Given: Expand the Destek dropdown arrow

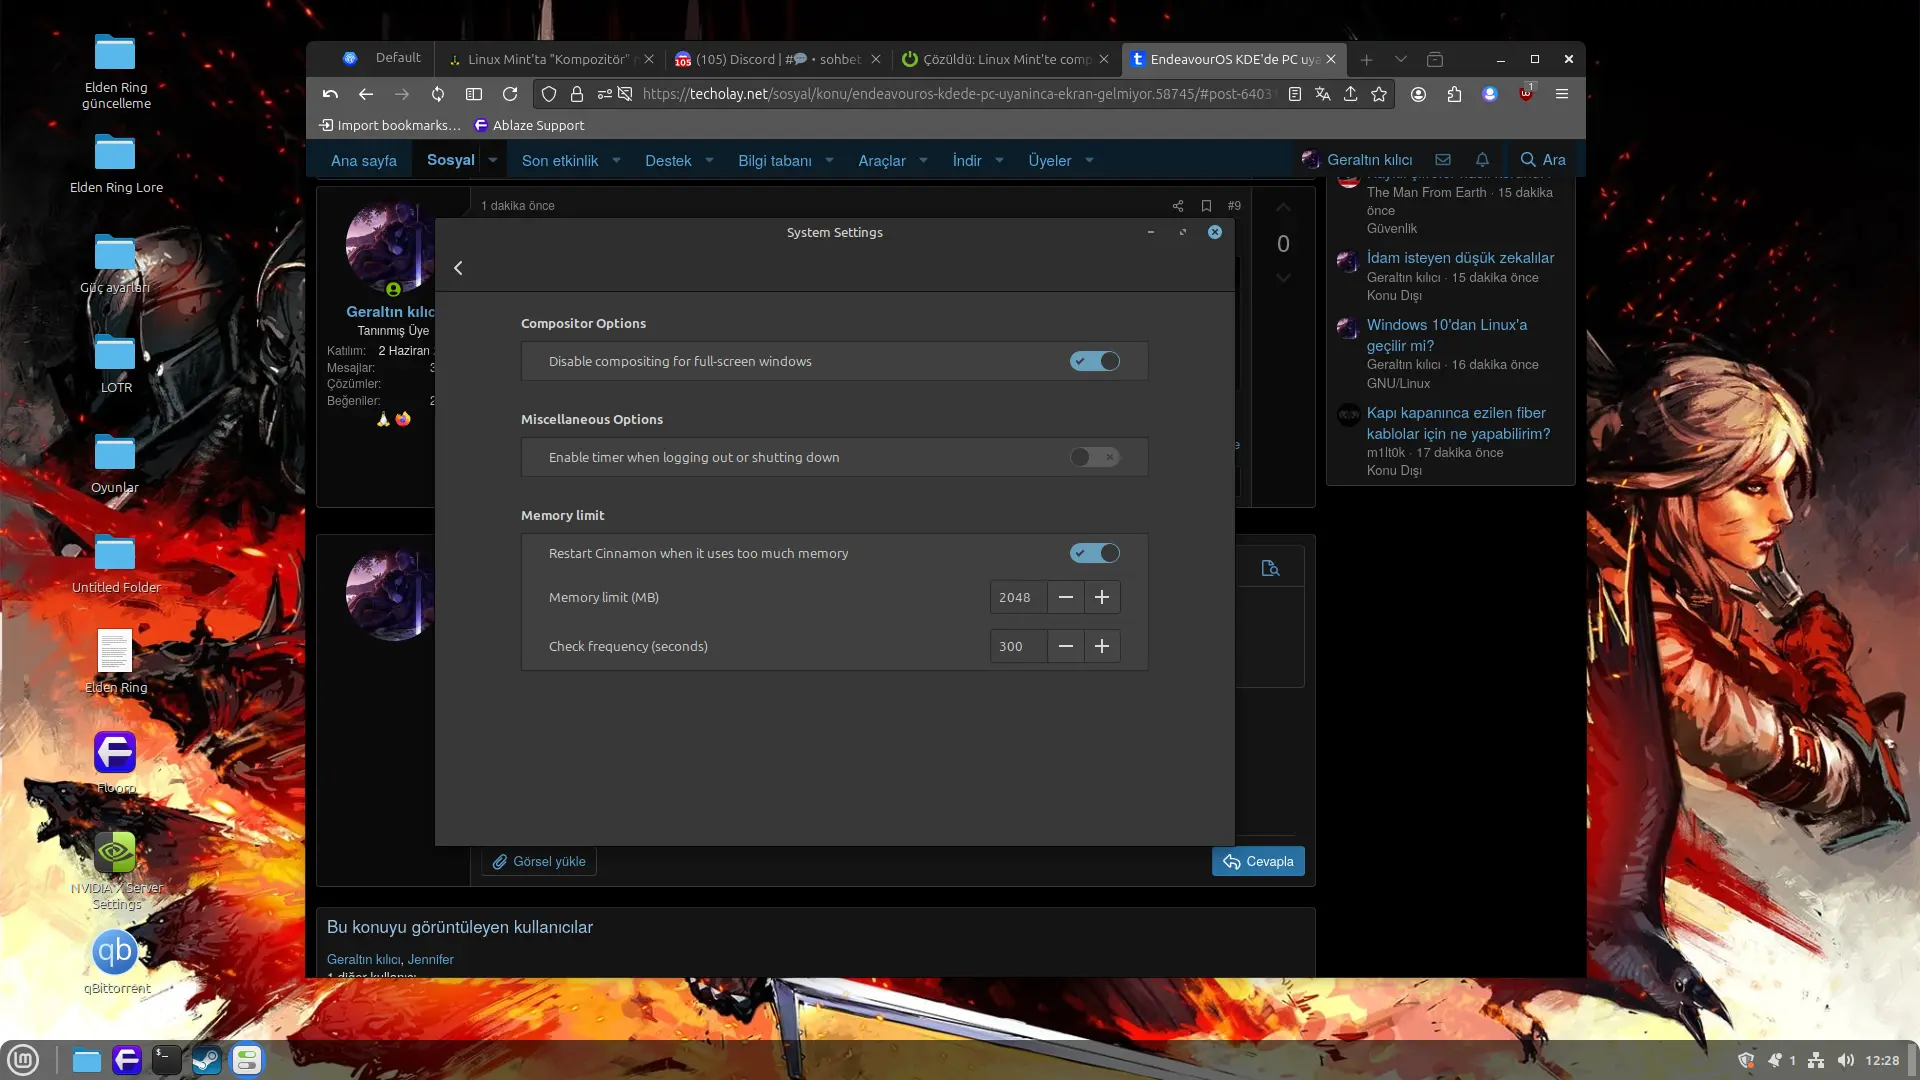Looking at the screenshot, I should pos(709,160).
